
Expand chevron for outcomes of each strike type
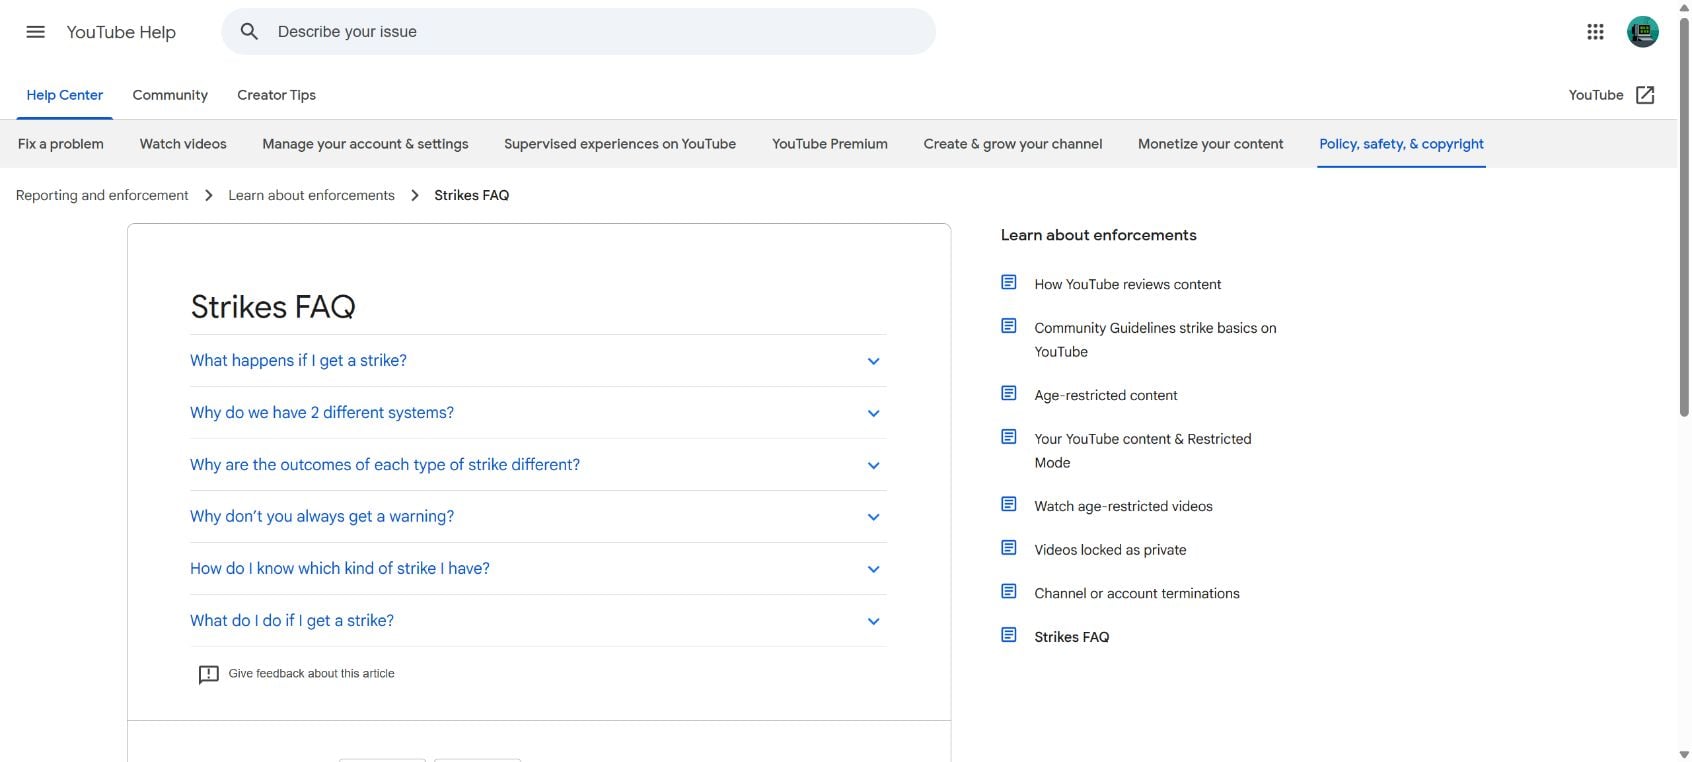[x=873, y=465]
